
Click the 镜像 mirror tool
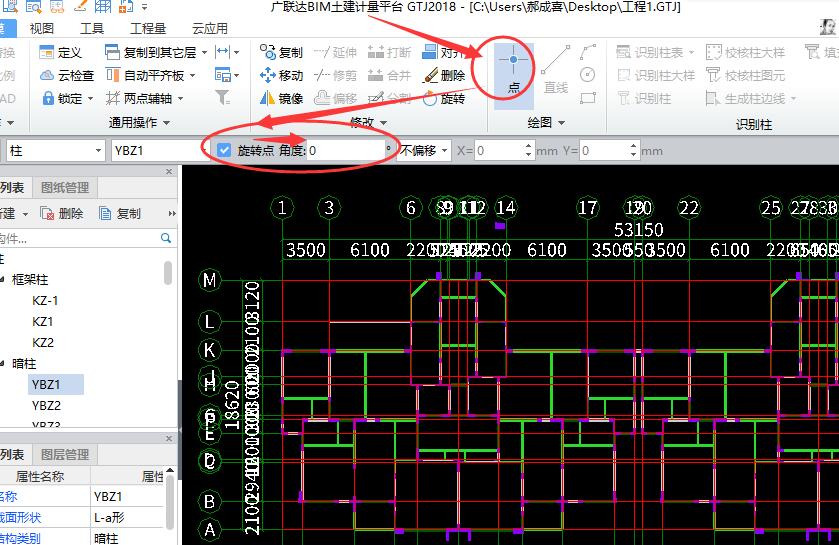[281, 98]
